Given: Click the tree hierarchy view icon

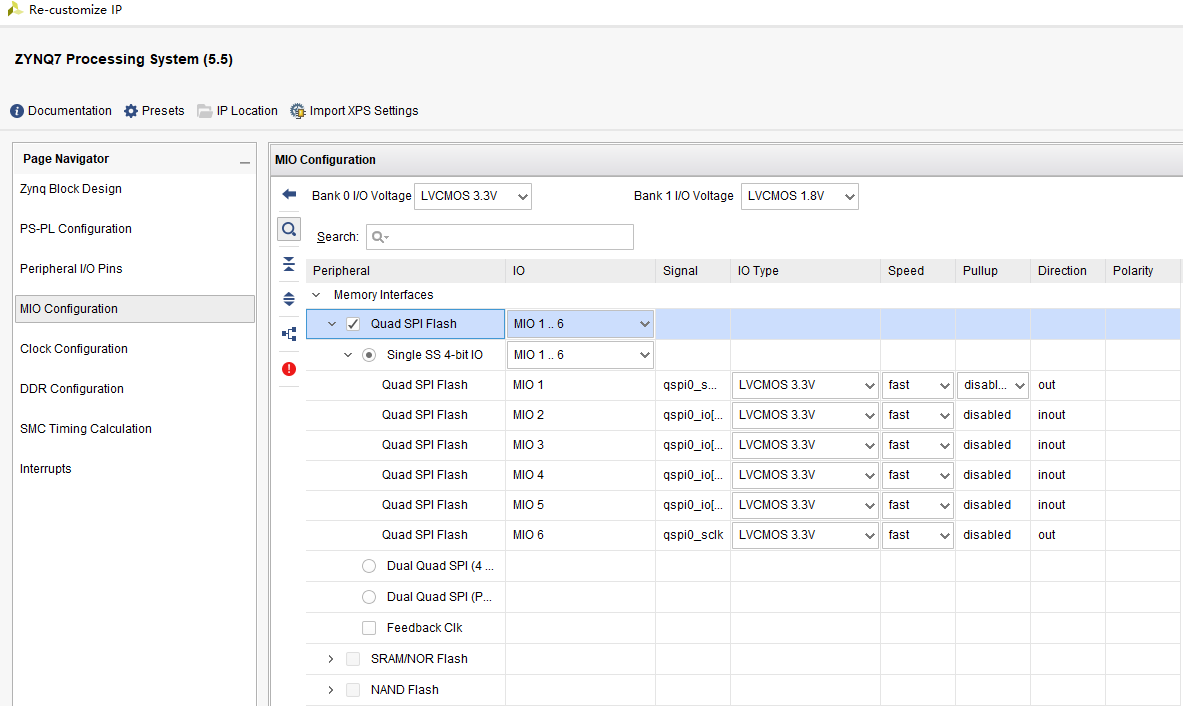Looking at the screenshot, I should pos(289,333).
